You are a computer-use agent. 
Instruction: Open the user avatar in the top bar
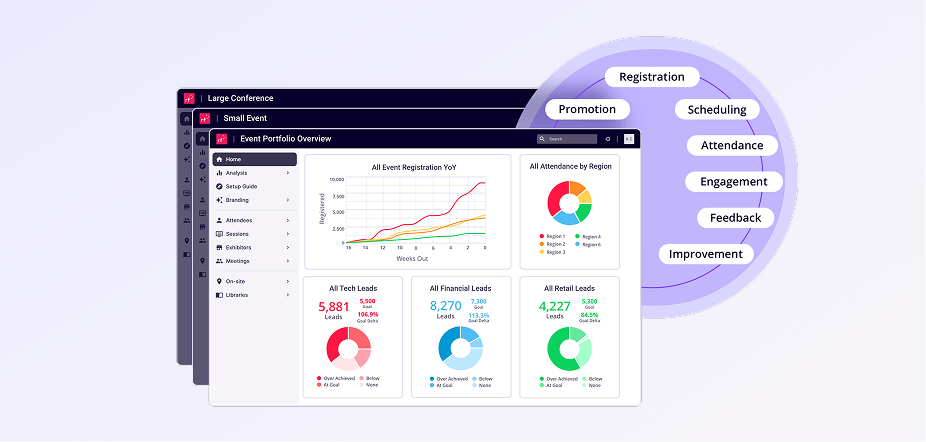pyautogui.click(x=629, y=139)
